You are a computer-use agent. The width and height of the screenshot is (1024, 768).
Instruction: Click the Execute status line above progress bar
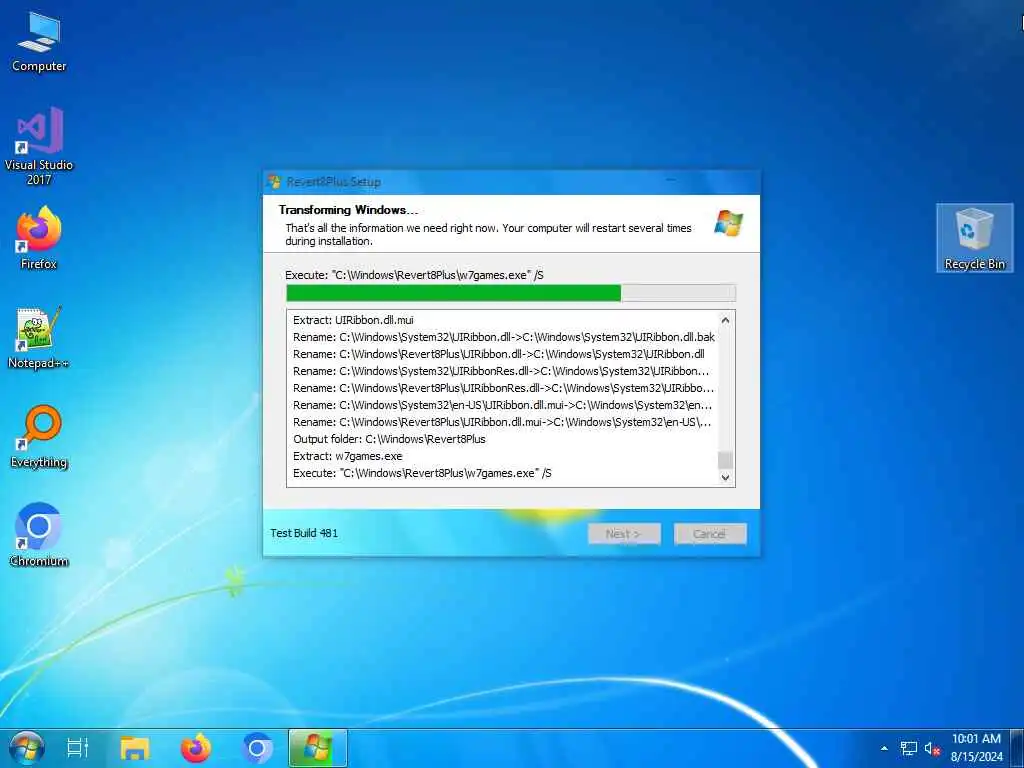pos(414,275)
